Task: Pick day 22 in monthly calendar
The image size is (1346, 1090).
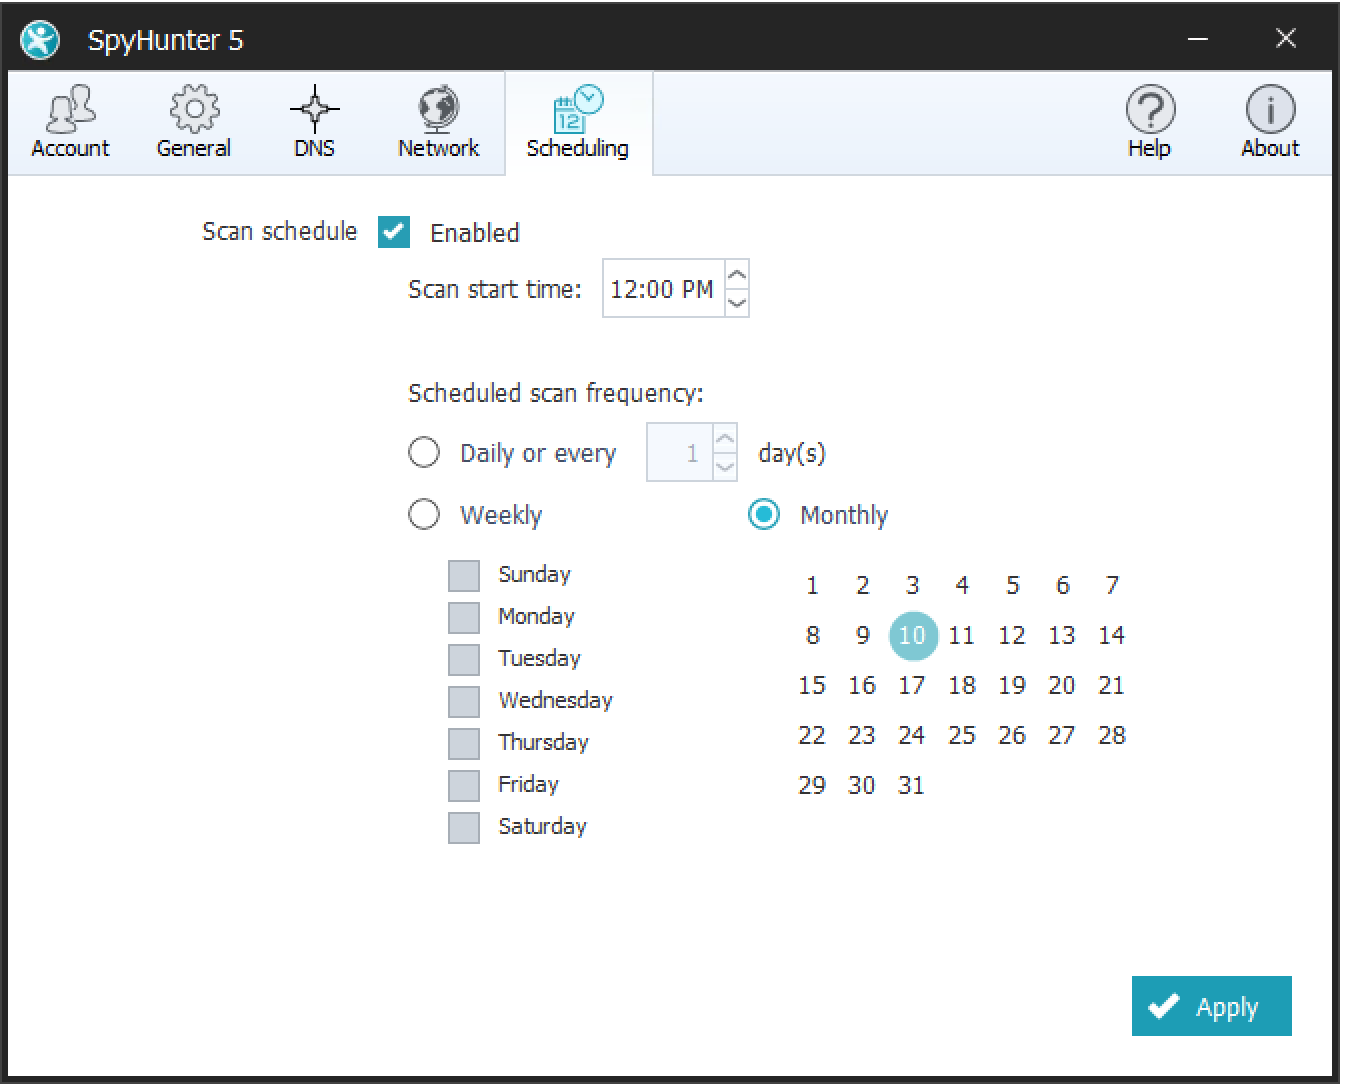Action: click(812, 735)
